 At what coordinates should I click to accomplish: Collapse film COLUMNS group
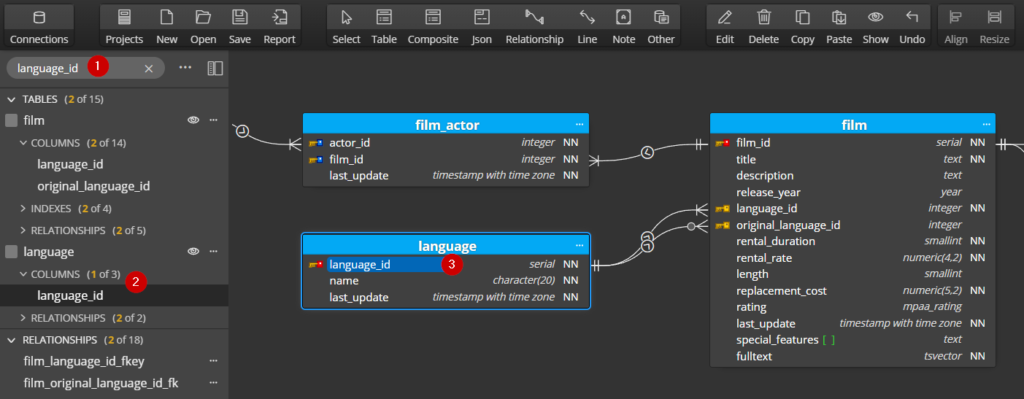[24, 142]
